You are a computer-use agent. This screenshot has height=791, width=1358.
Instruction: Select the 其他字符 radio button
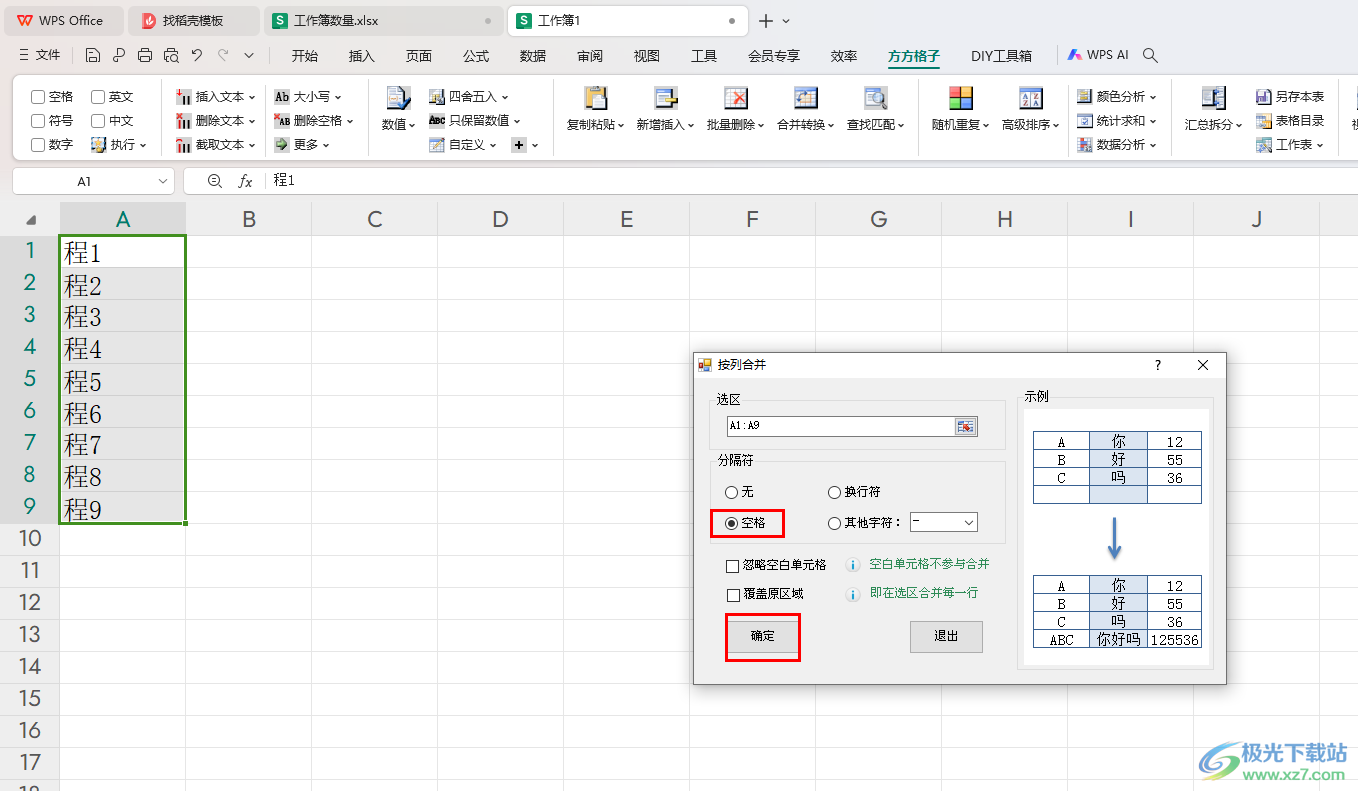pos(835,522)
